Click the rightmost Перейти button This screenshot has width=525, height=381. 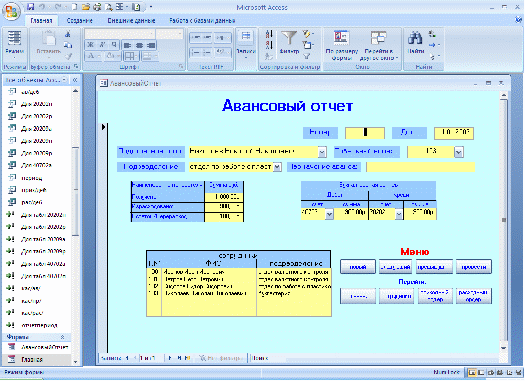(x=474, y=296)
